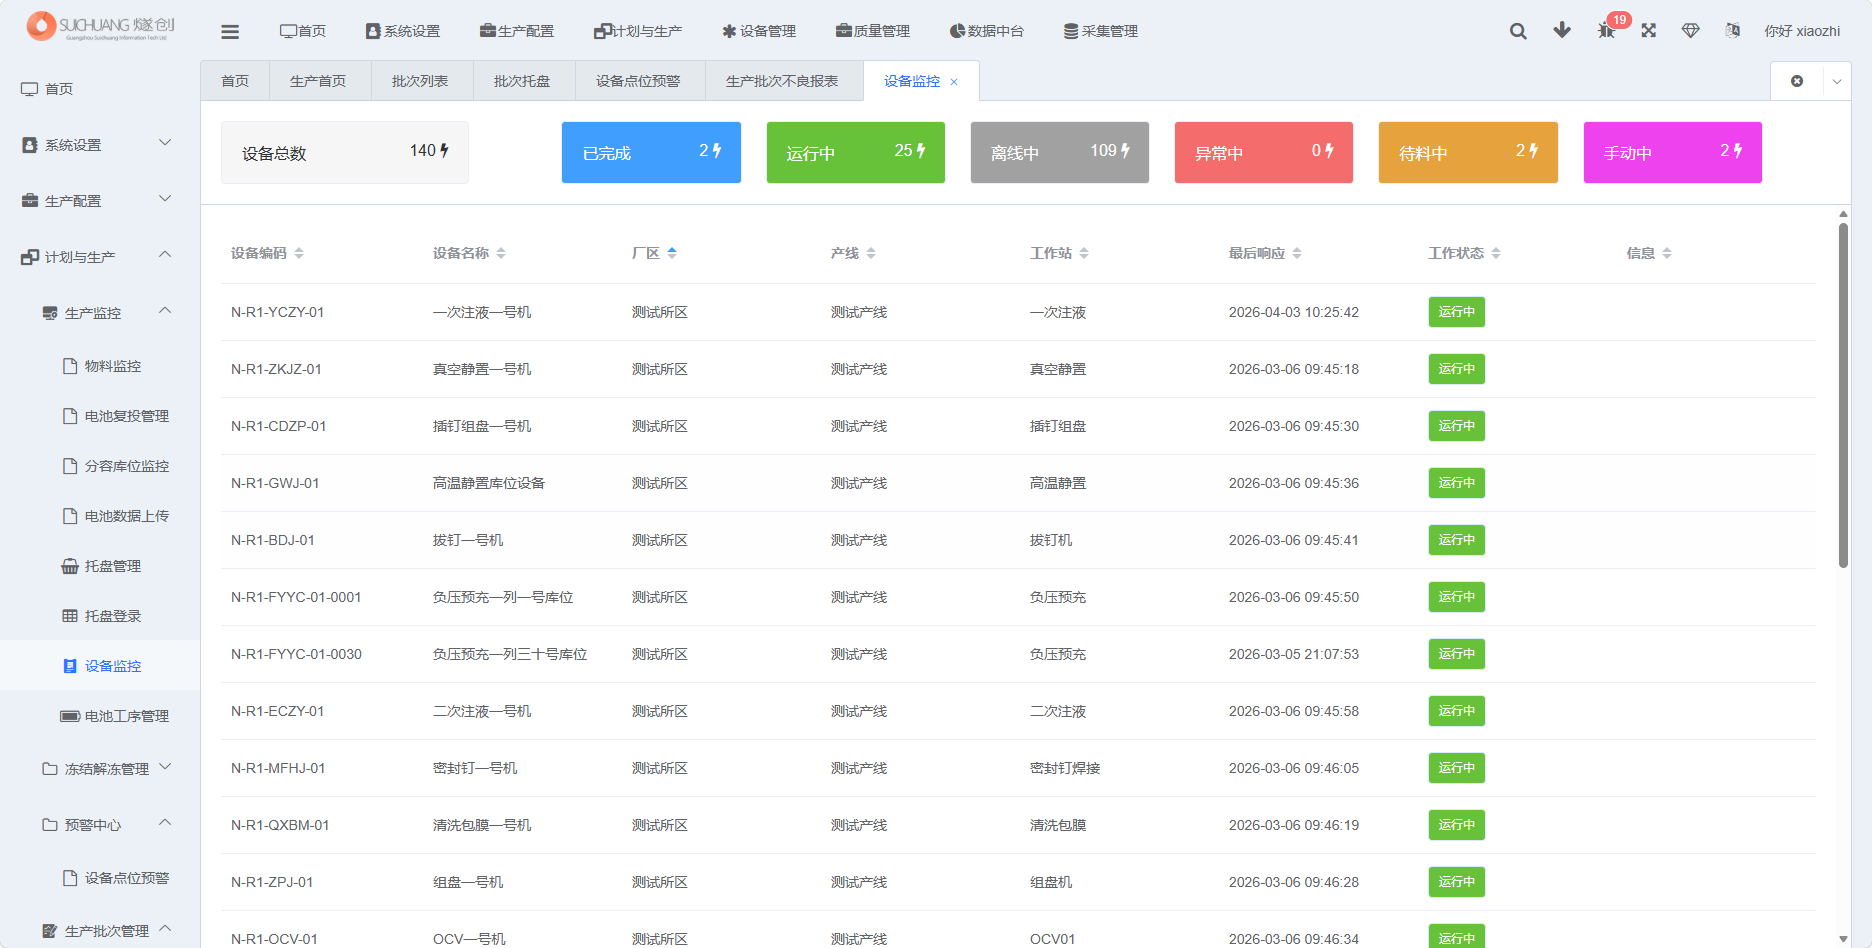Click the download arrow icon

(1562, 31)
